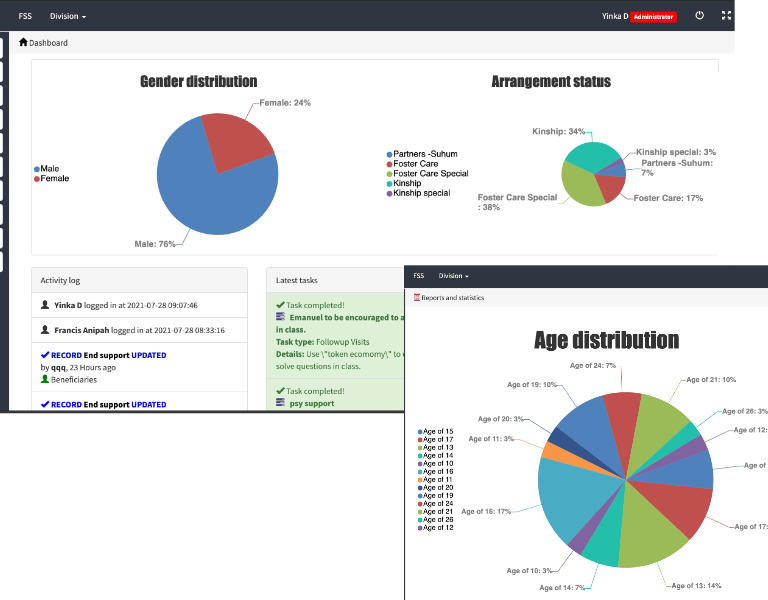768x600 pixels.
Task: Click the second Task completed checkmark icon
Action: coord(280,391)
